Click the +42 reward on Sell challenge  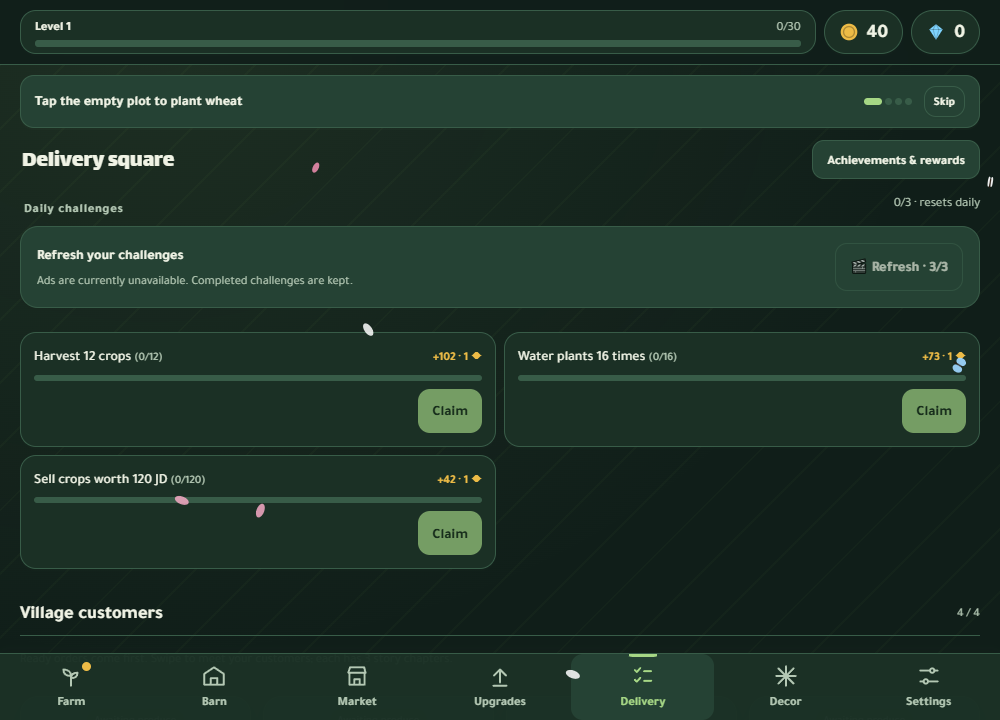pos(459,479)
